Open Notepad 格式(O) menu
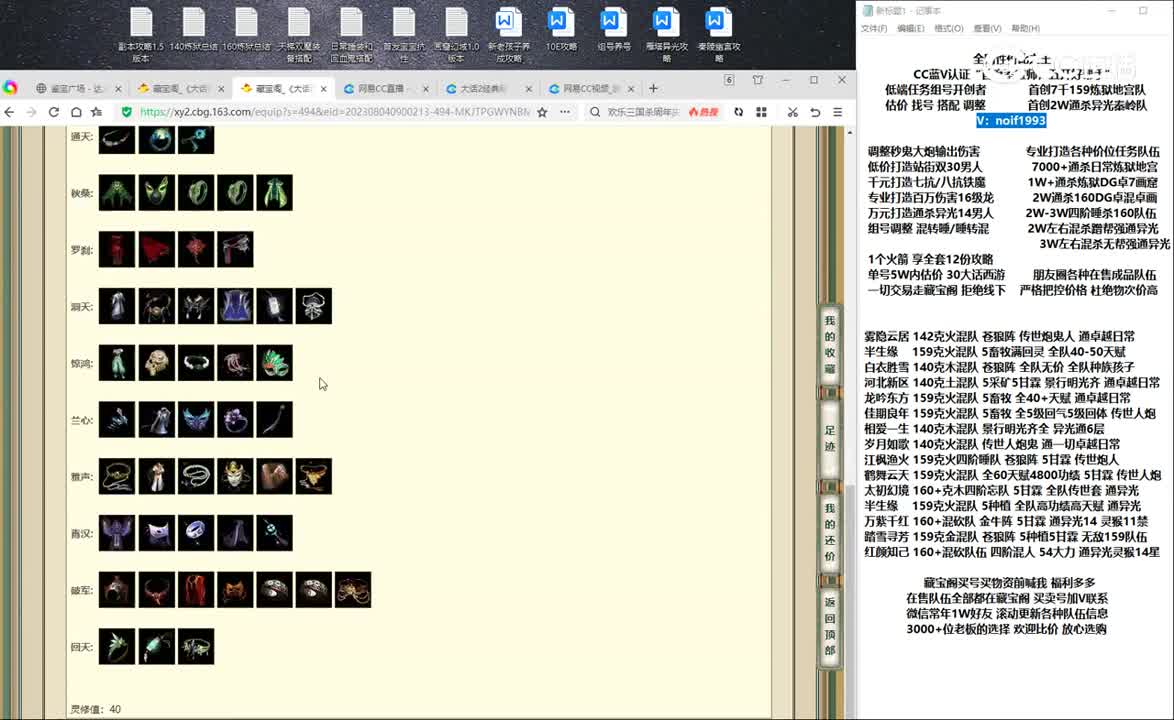The image size is (1174, 720). [x=949, y=28]
